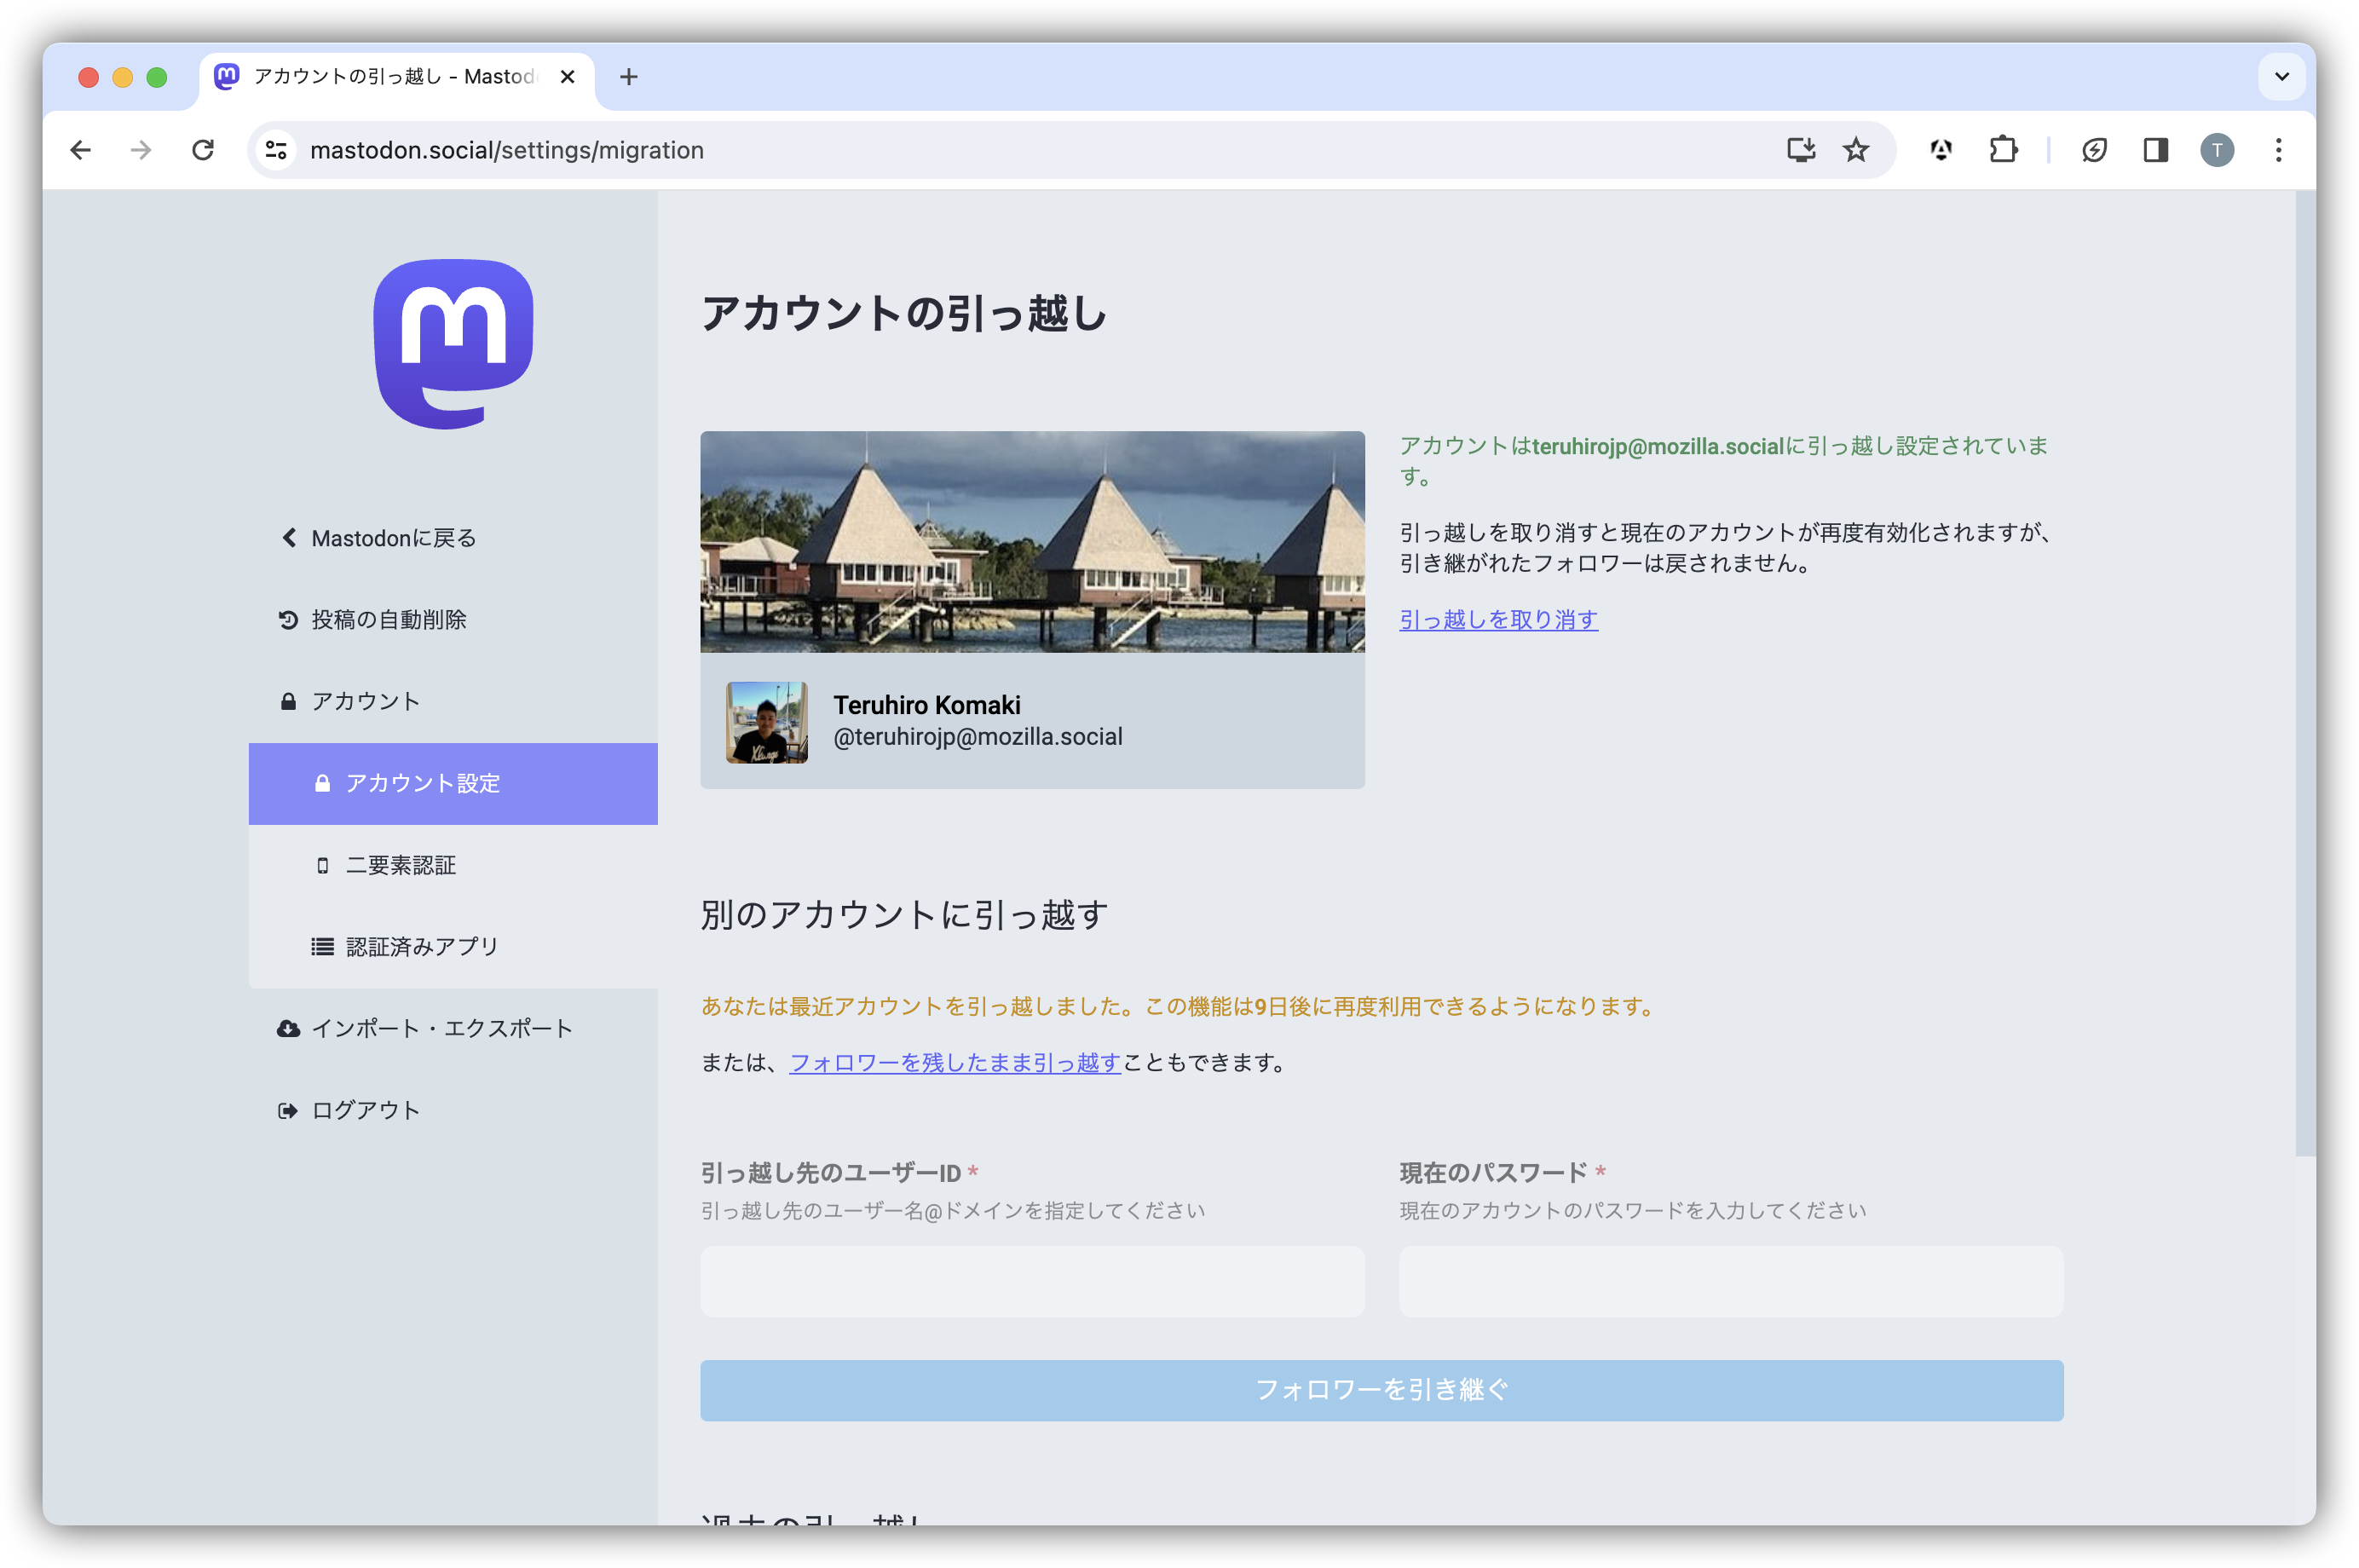Click the 引っ越しを取り消す link

tap(1498, 619)
